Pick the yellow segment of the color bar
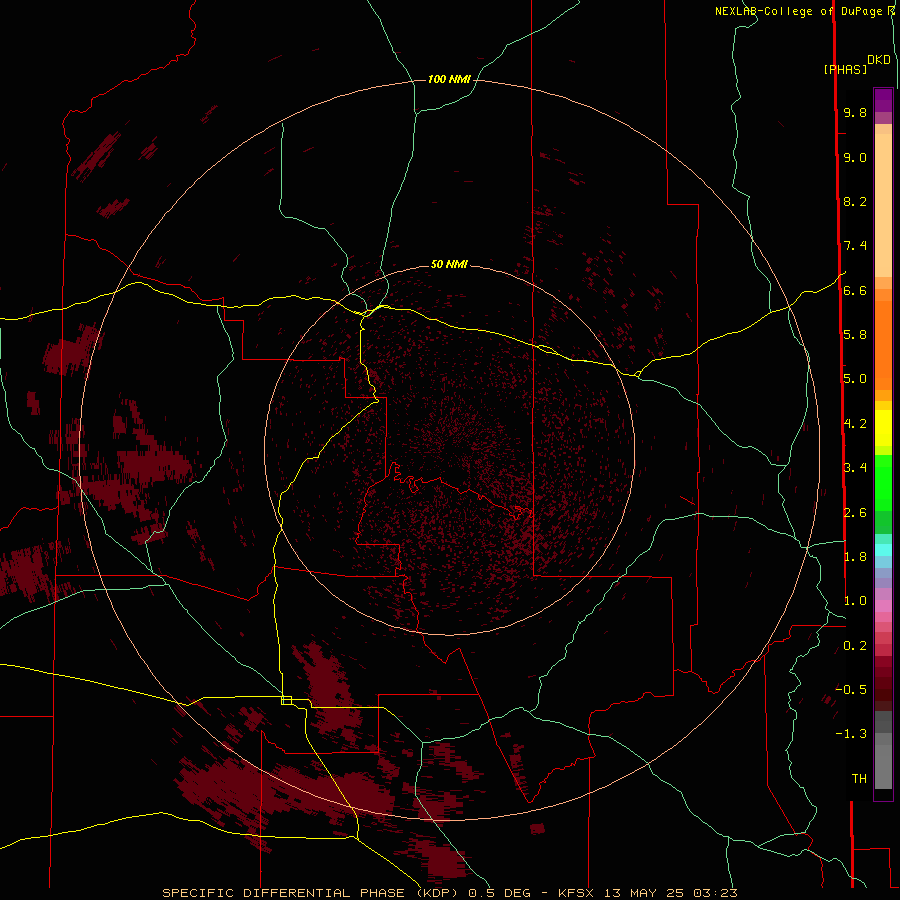The height and width of the screenshot is (900, 900). tap(883, 428)
